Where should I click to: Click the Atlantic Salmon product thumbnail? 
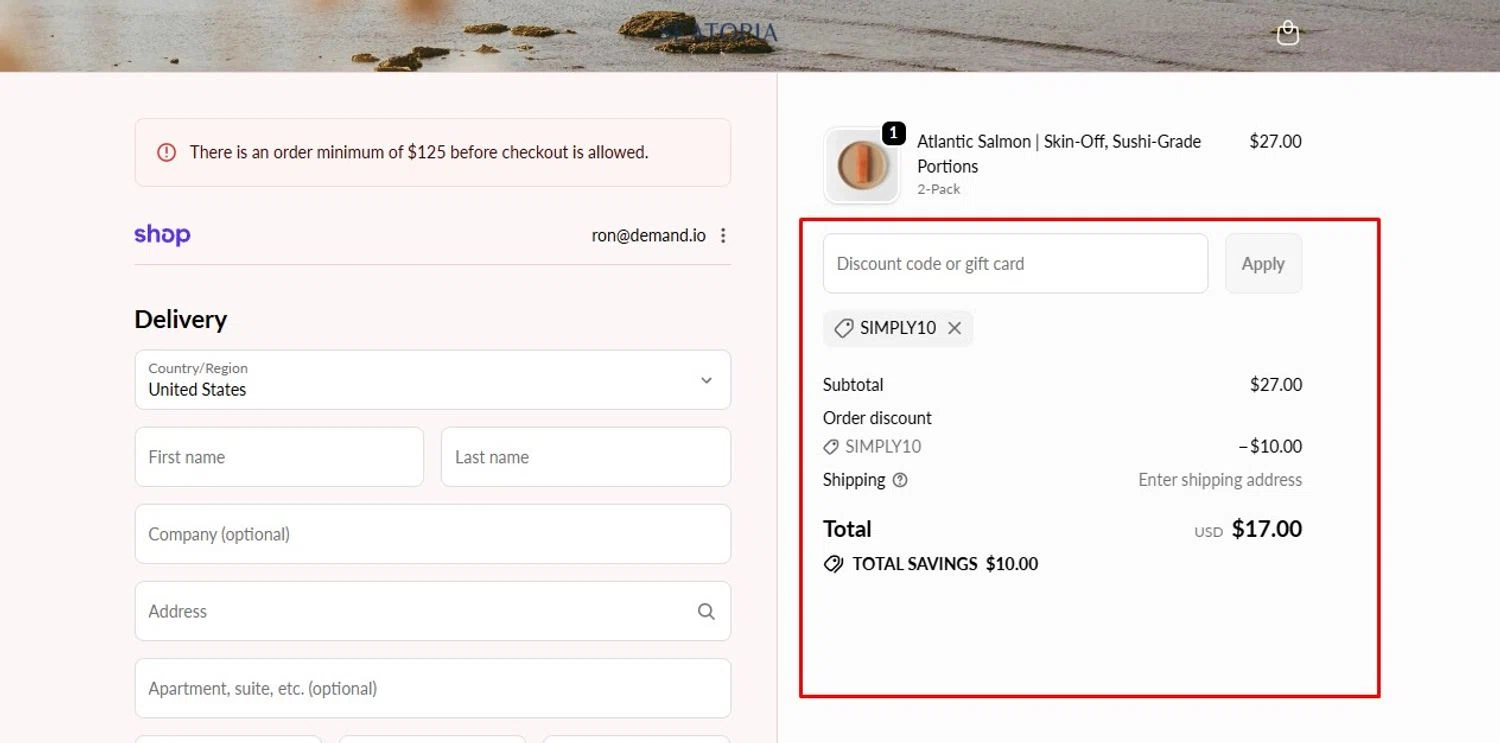pyautogui.click(x=861, y=165)
